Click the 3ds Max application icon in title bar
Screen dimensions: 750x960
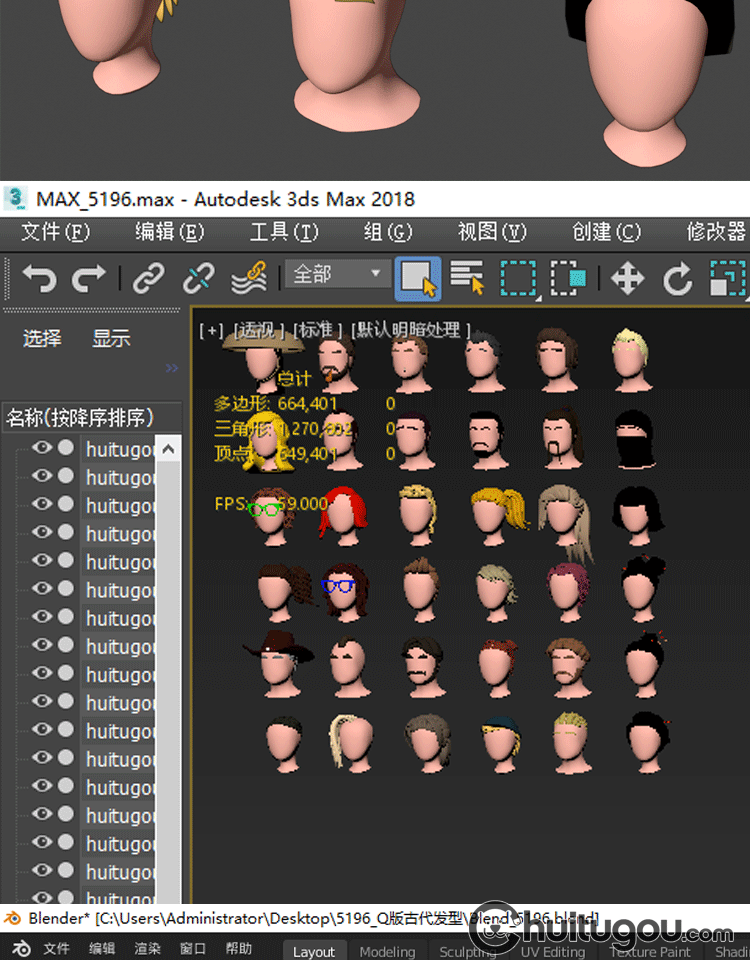15,198
